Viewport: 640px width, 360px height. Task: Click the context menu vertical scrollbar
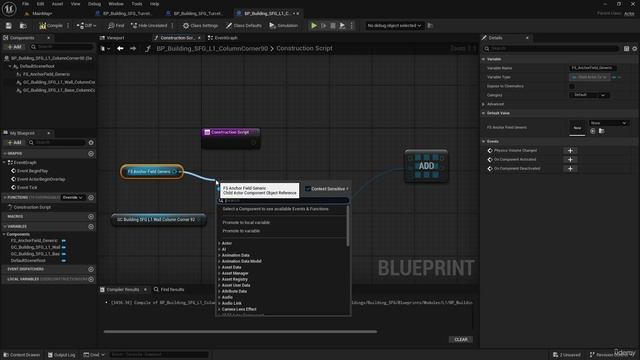tap(348, 227)
